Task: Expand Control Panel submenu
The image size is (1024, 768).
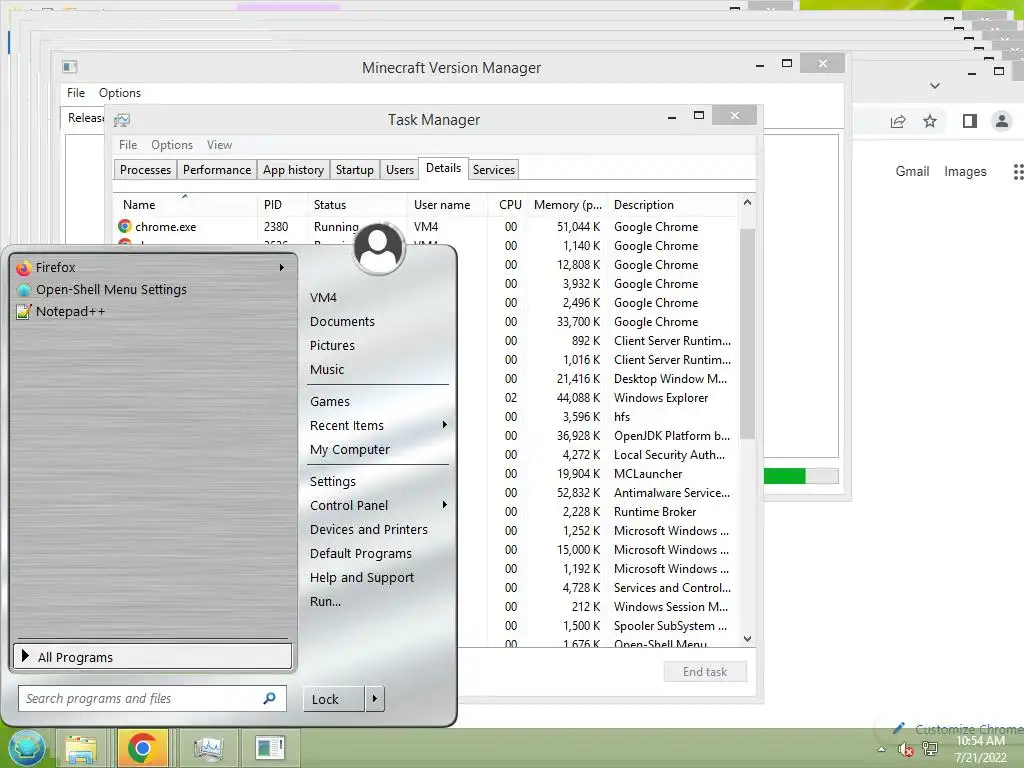Action: (444, 505)
